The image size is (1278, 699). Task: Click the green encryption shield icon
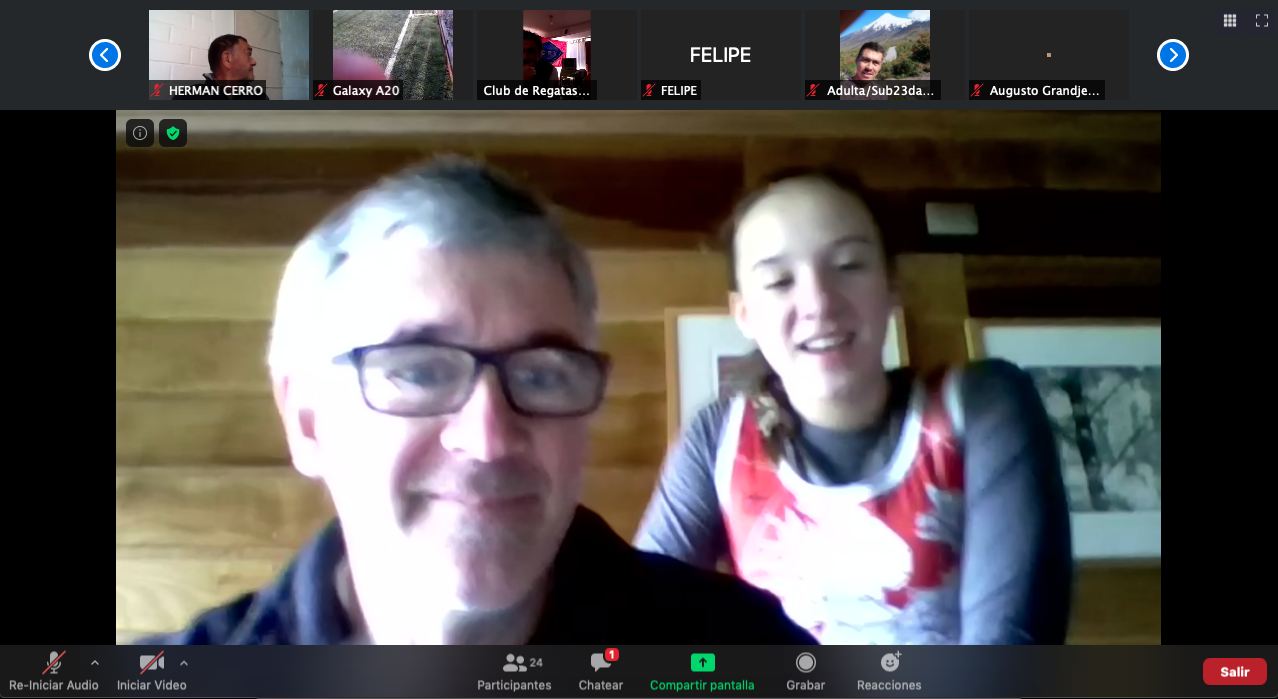tap(173, 133)
